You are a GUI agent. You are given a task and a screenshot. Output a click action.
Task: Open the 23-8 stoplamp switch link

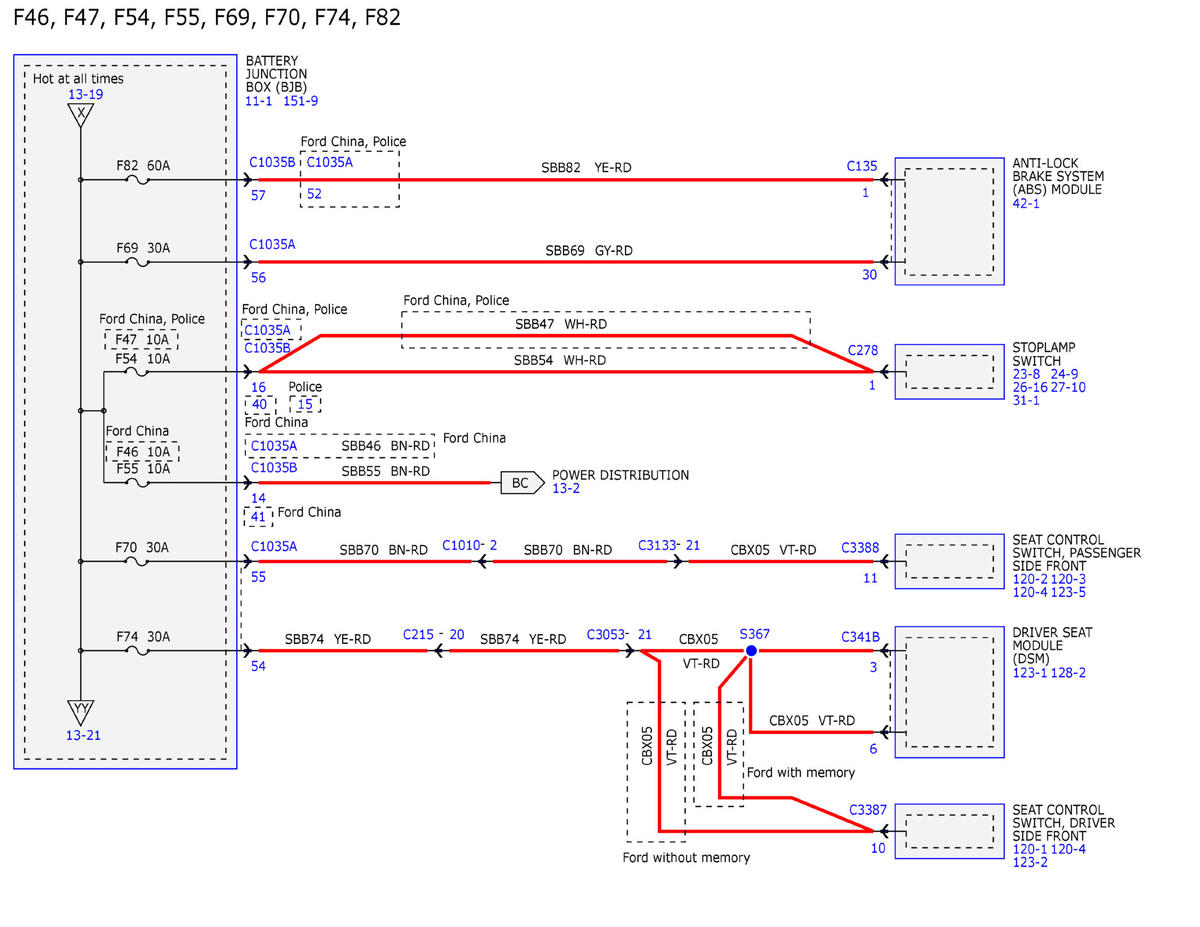point(1026,374)
